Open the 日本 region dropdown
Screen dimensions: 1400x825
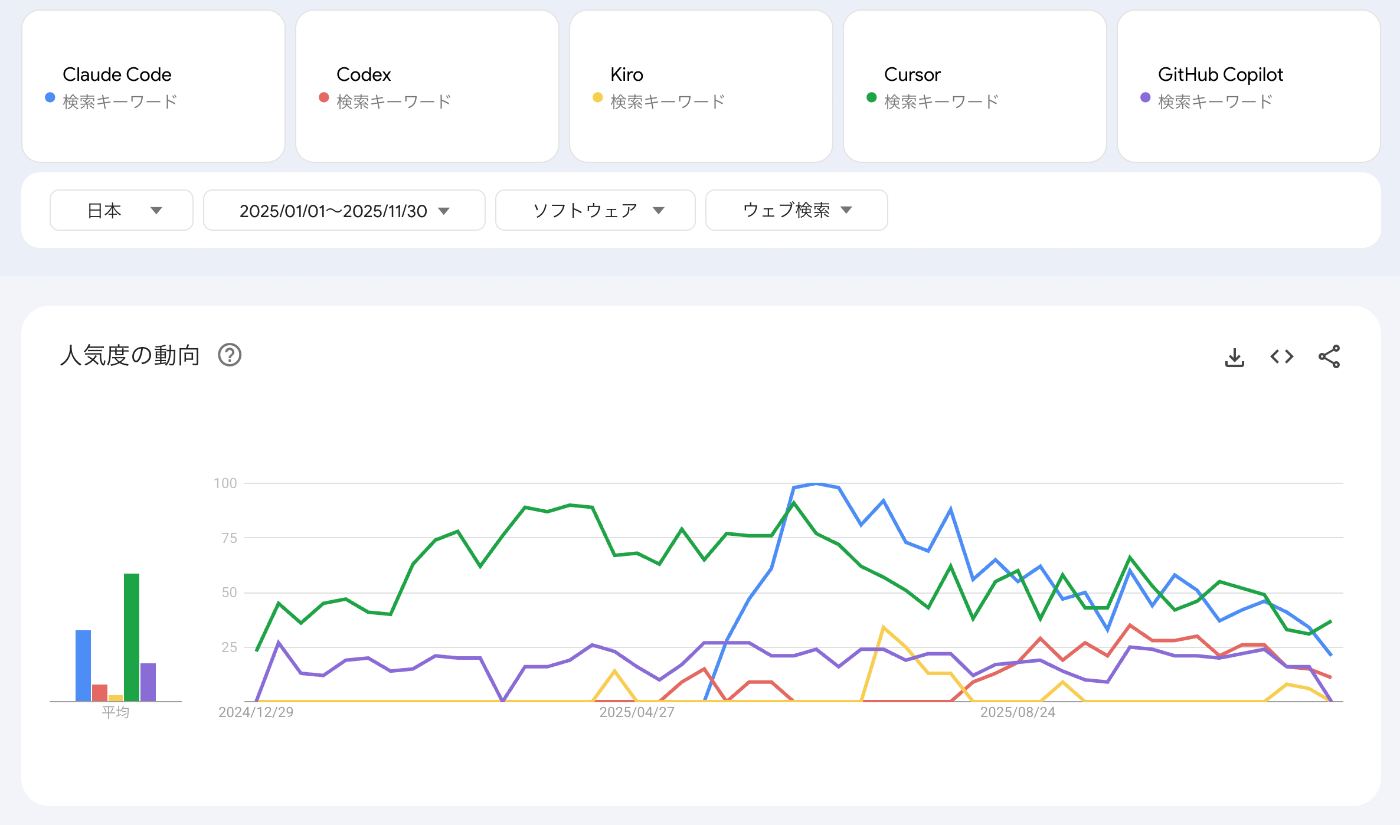(121, 210)
